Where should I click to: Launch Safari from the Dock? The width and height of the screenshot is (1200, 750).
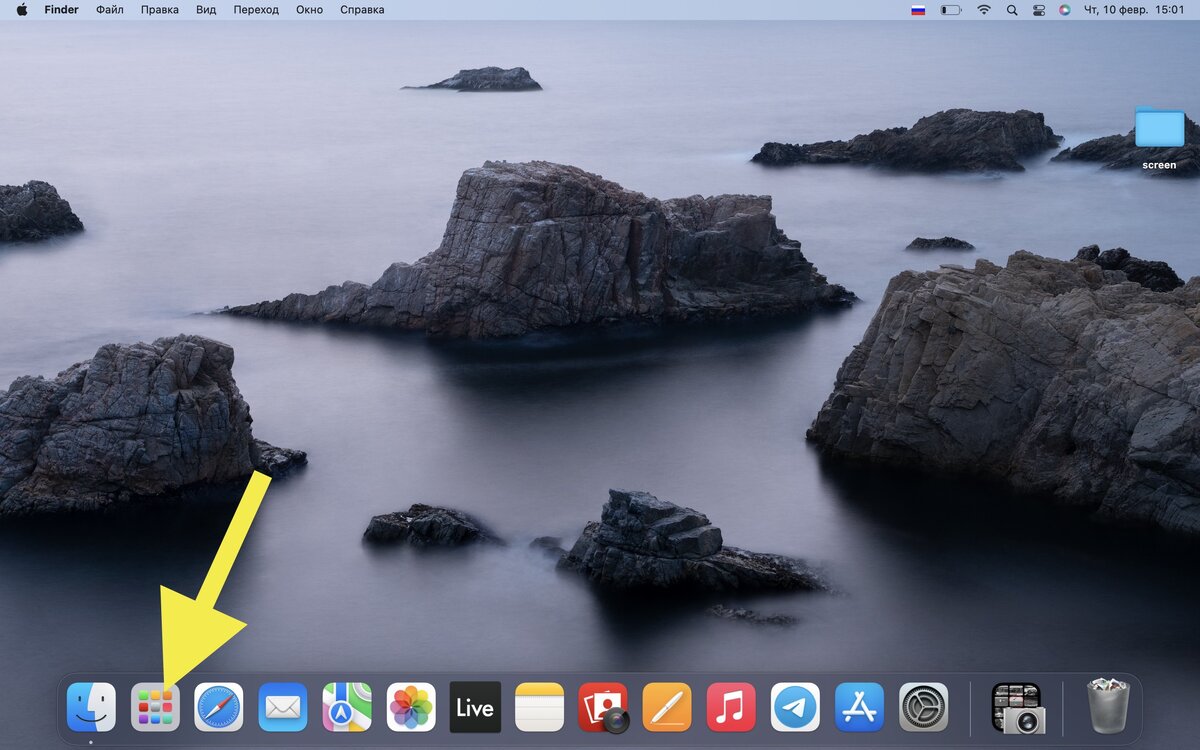tap(219, 707)
